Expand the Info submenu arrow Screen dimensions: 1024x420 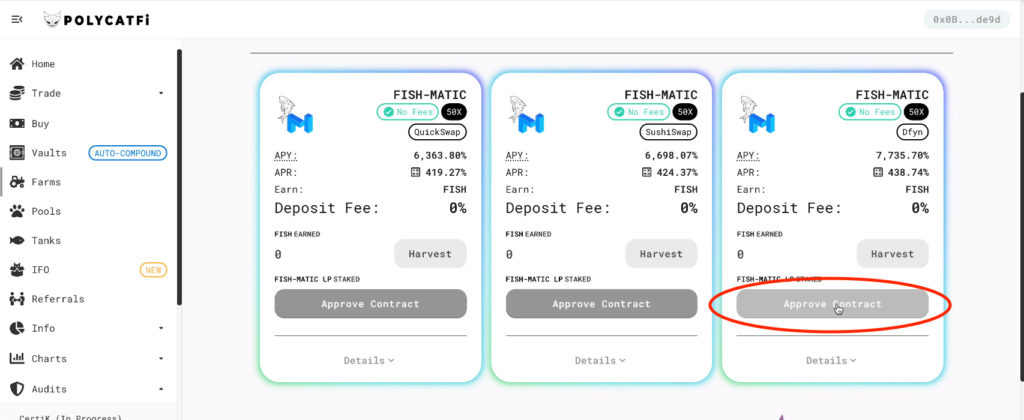pos(161,328)
